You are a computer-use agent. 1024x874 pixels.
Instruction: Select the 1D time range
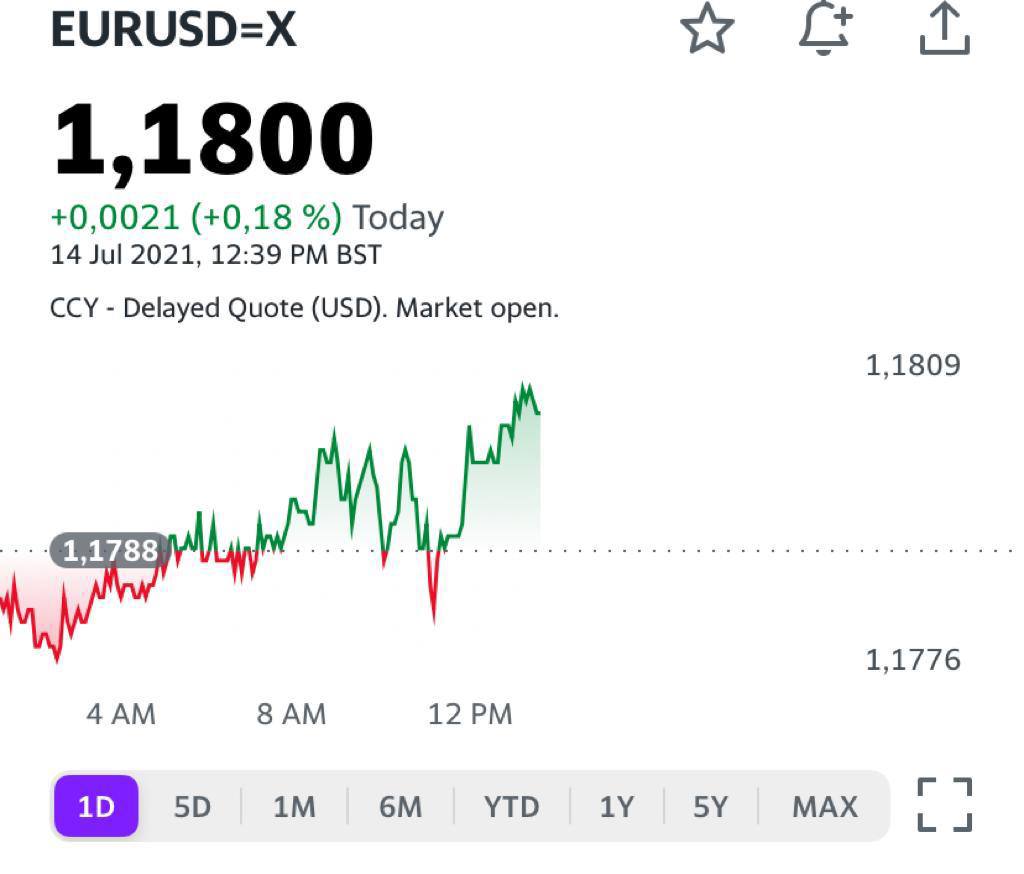pos(96,806)
